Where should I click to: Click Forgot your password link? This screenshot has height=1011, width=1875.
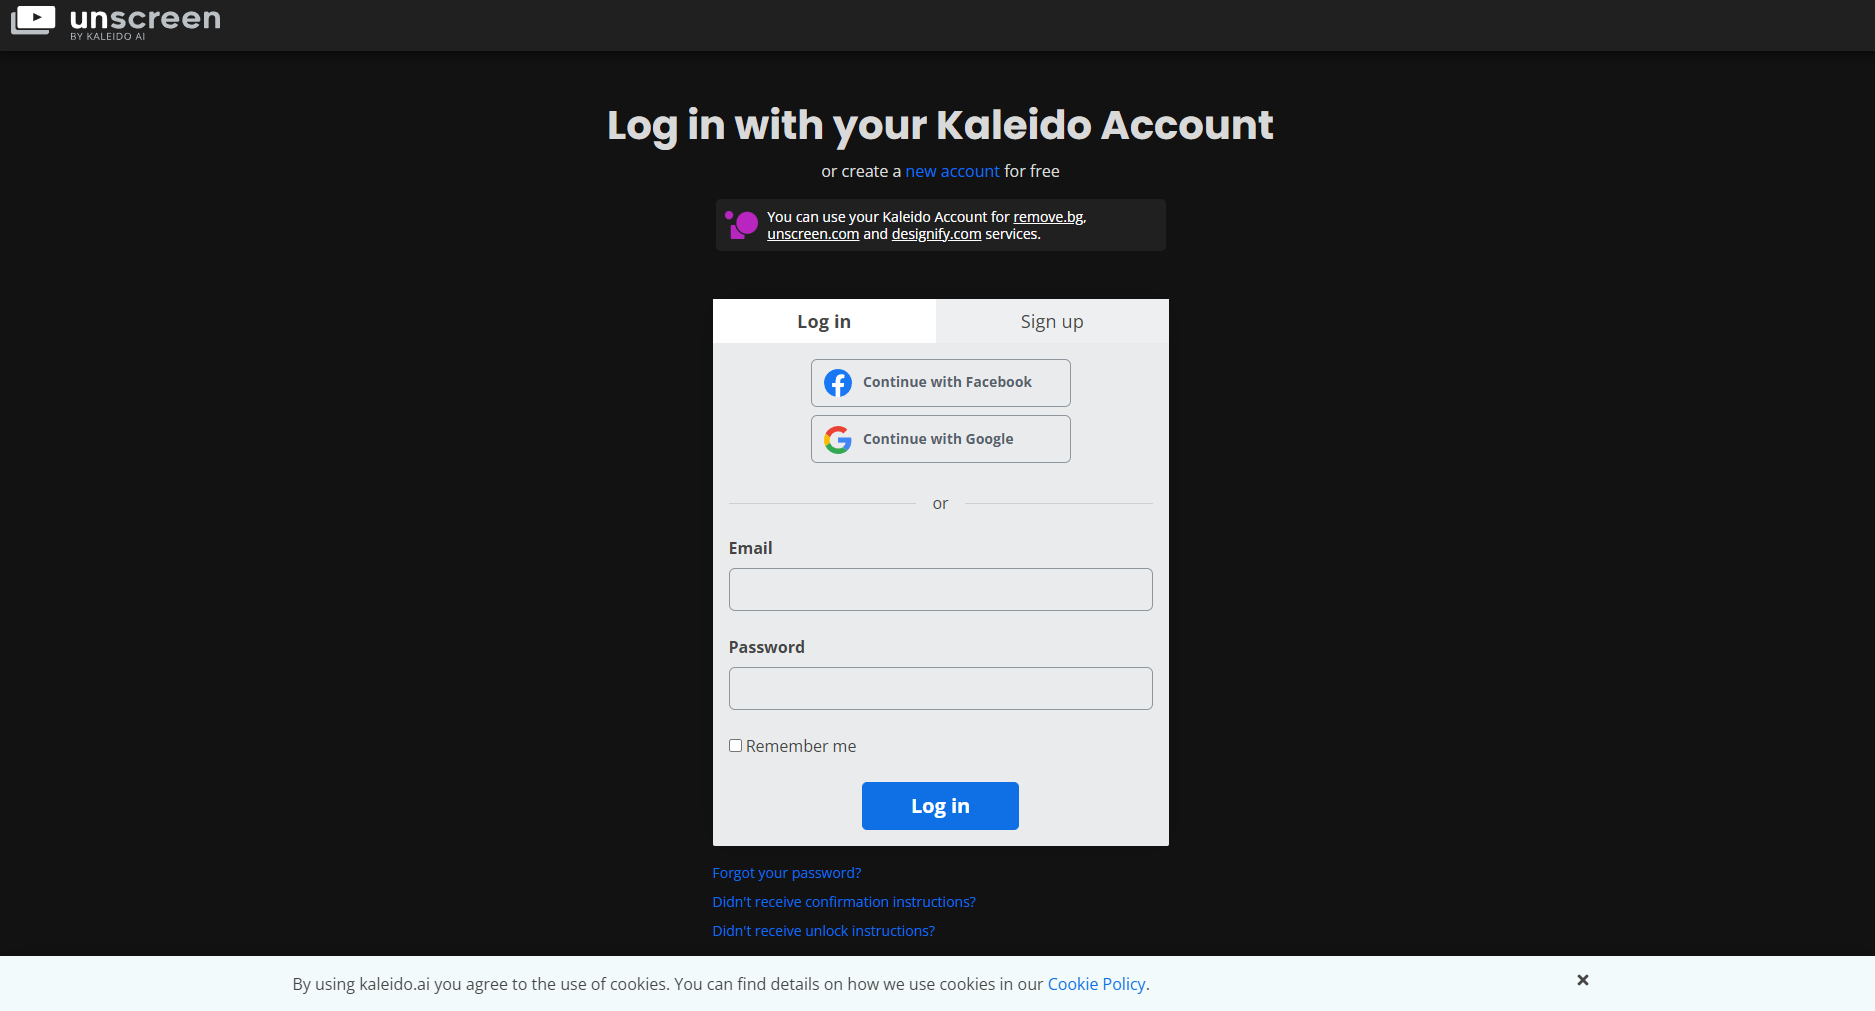pos(786,873)
